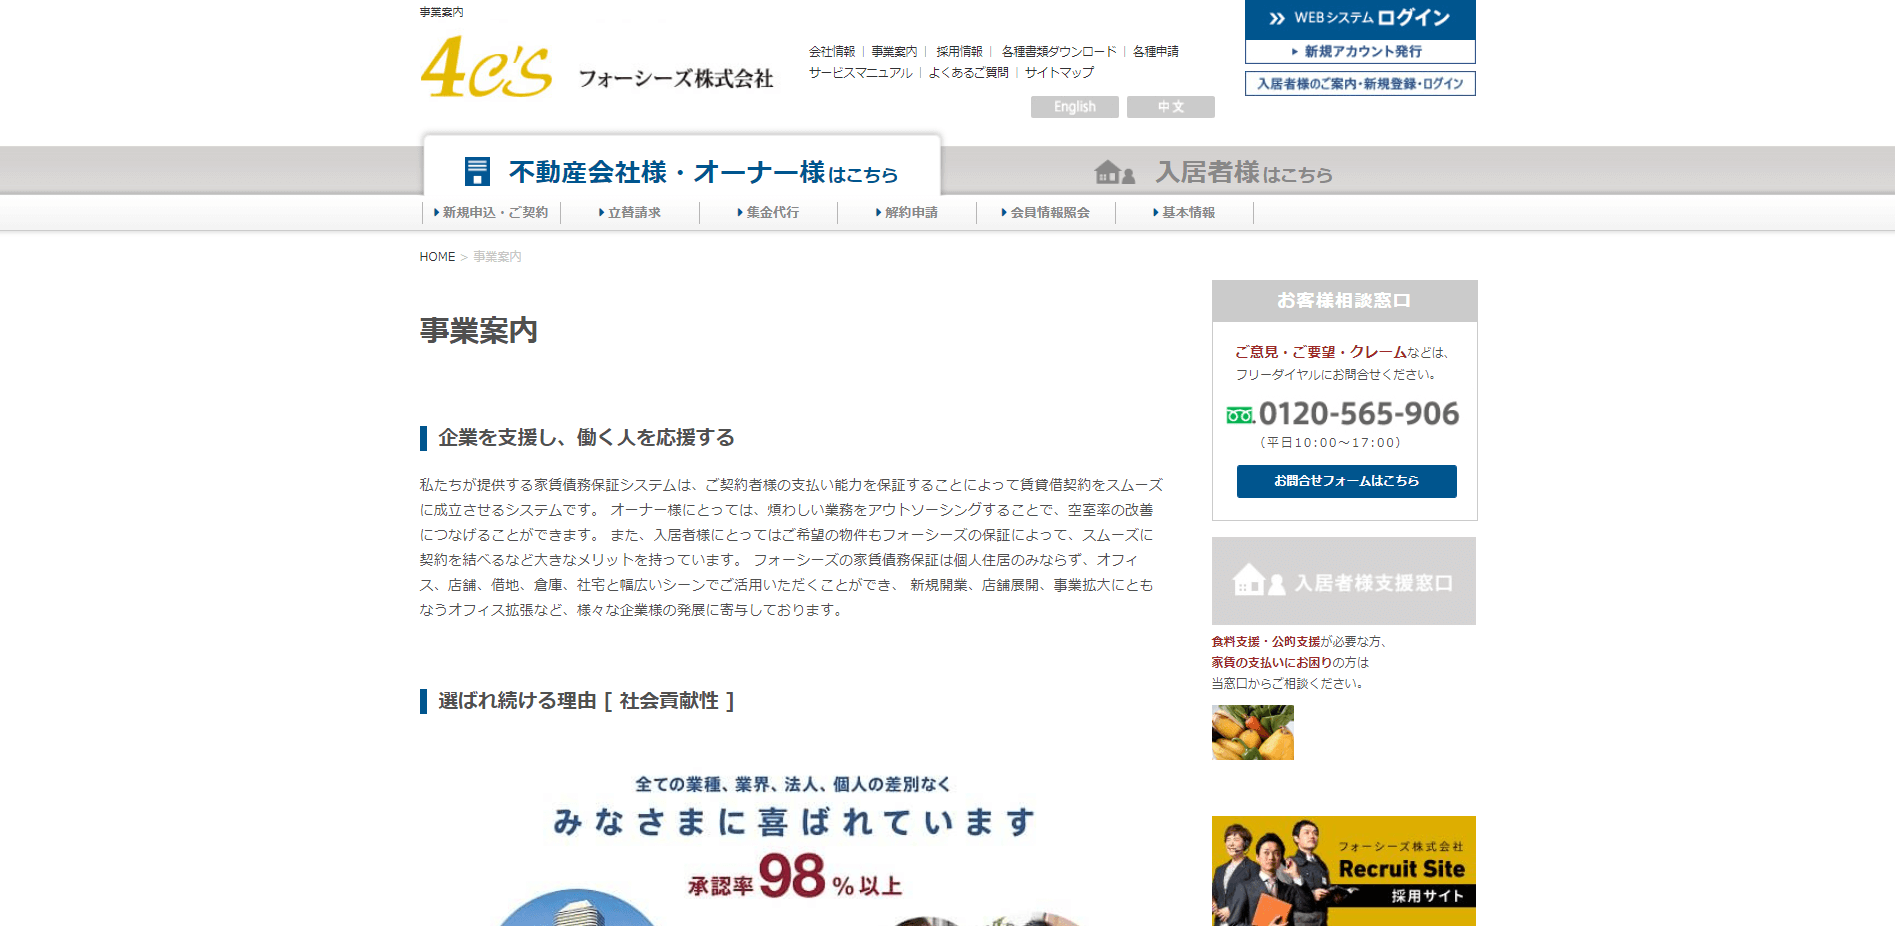Image resolution: width=1895 pixels, height=926 pixels.
Task: Click the building icon beside 不動産会社様
Action: point(477,172)
